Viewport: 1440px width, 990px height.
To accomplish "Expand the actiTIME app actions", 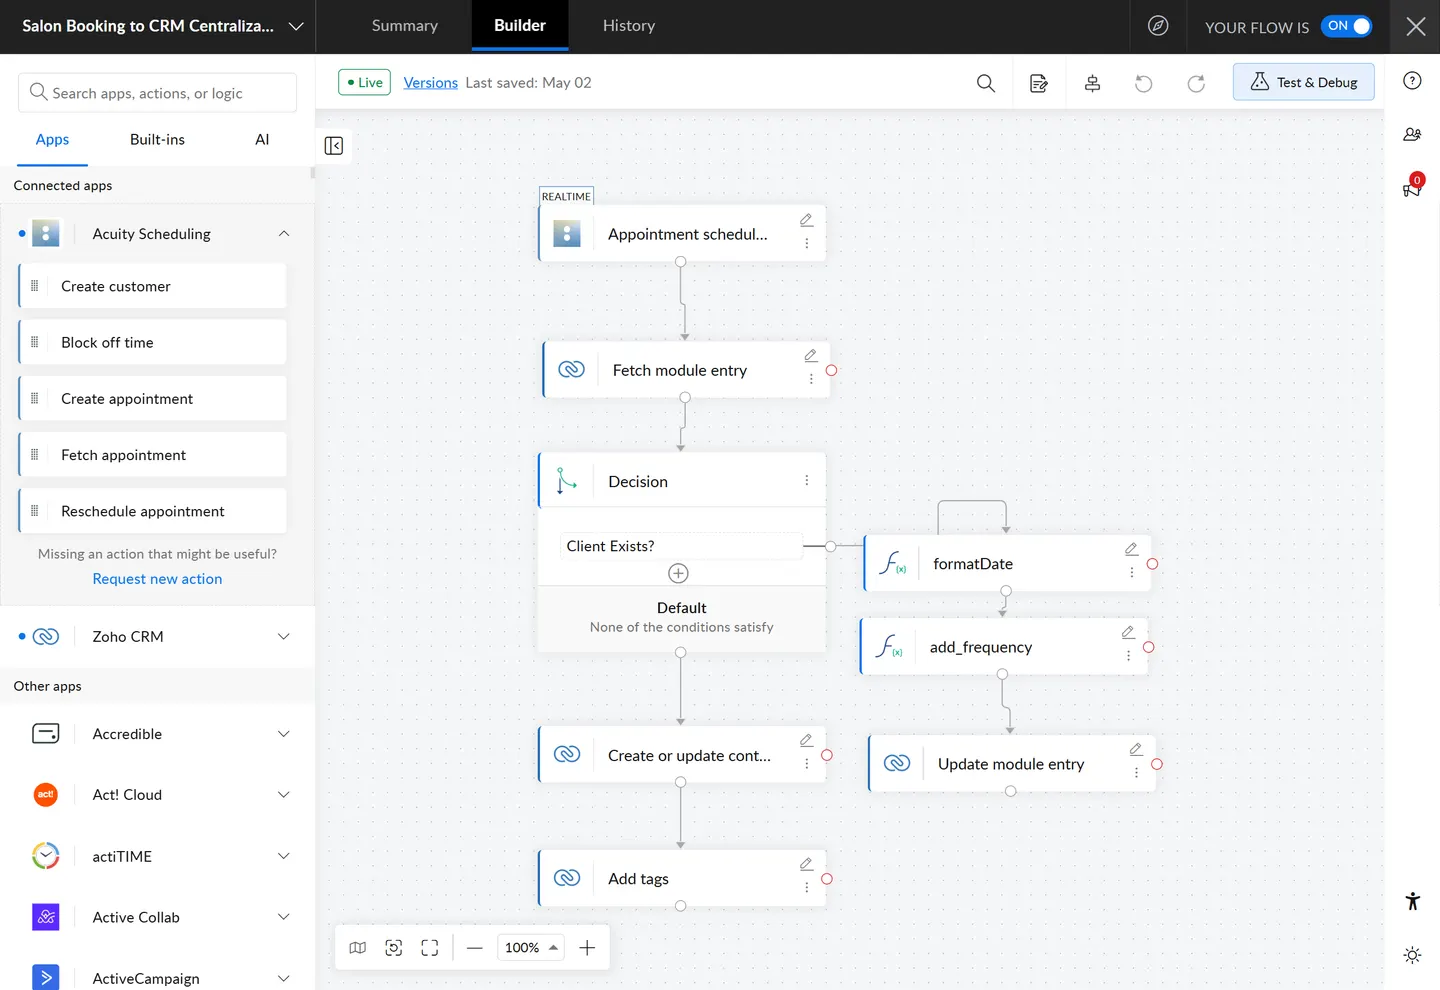I will pyautogui.click(x=284, y=856).
